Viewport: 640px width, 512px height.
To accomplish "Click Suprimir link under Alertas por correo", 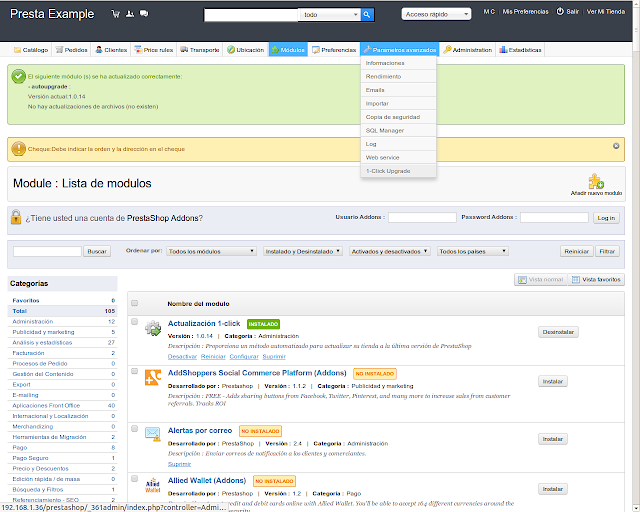I will click(179, 464).
